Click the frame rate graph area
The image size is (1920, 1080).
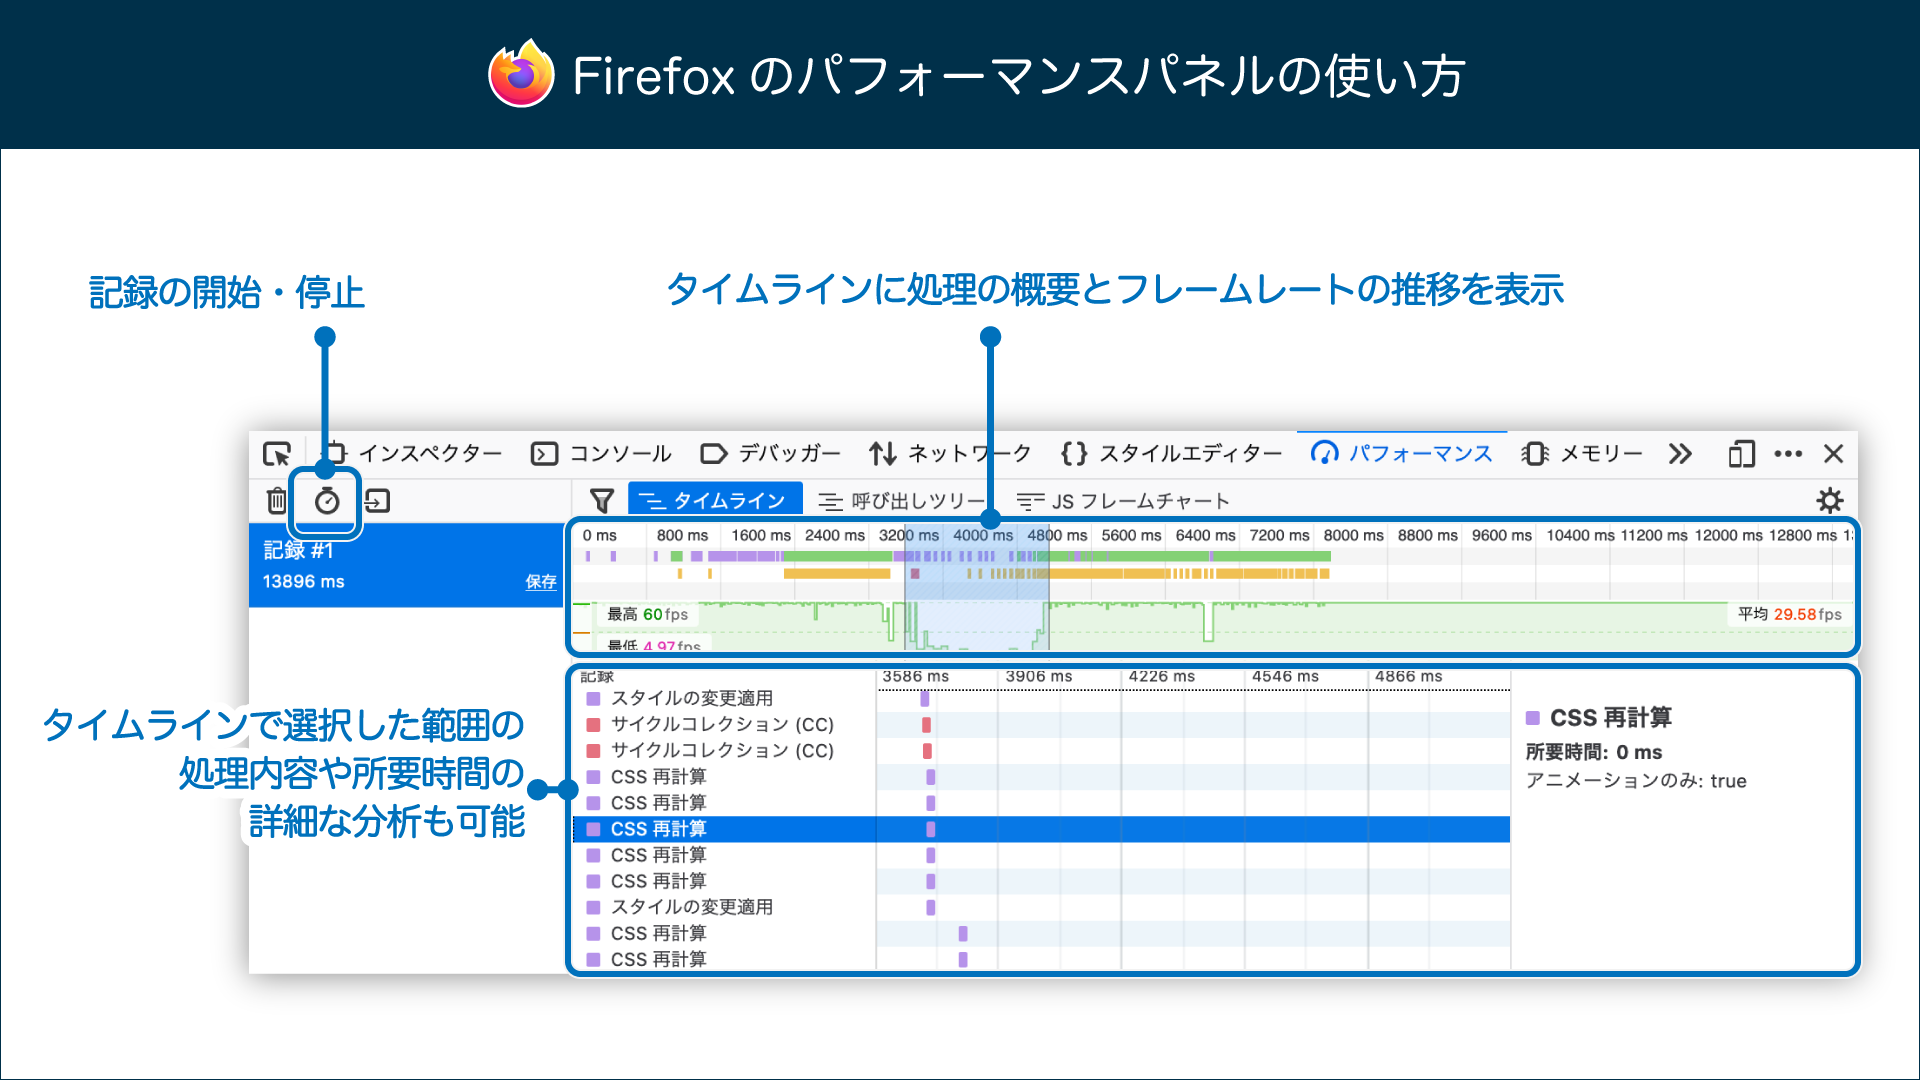[x=1213, y=625]
